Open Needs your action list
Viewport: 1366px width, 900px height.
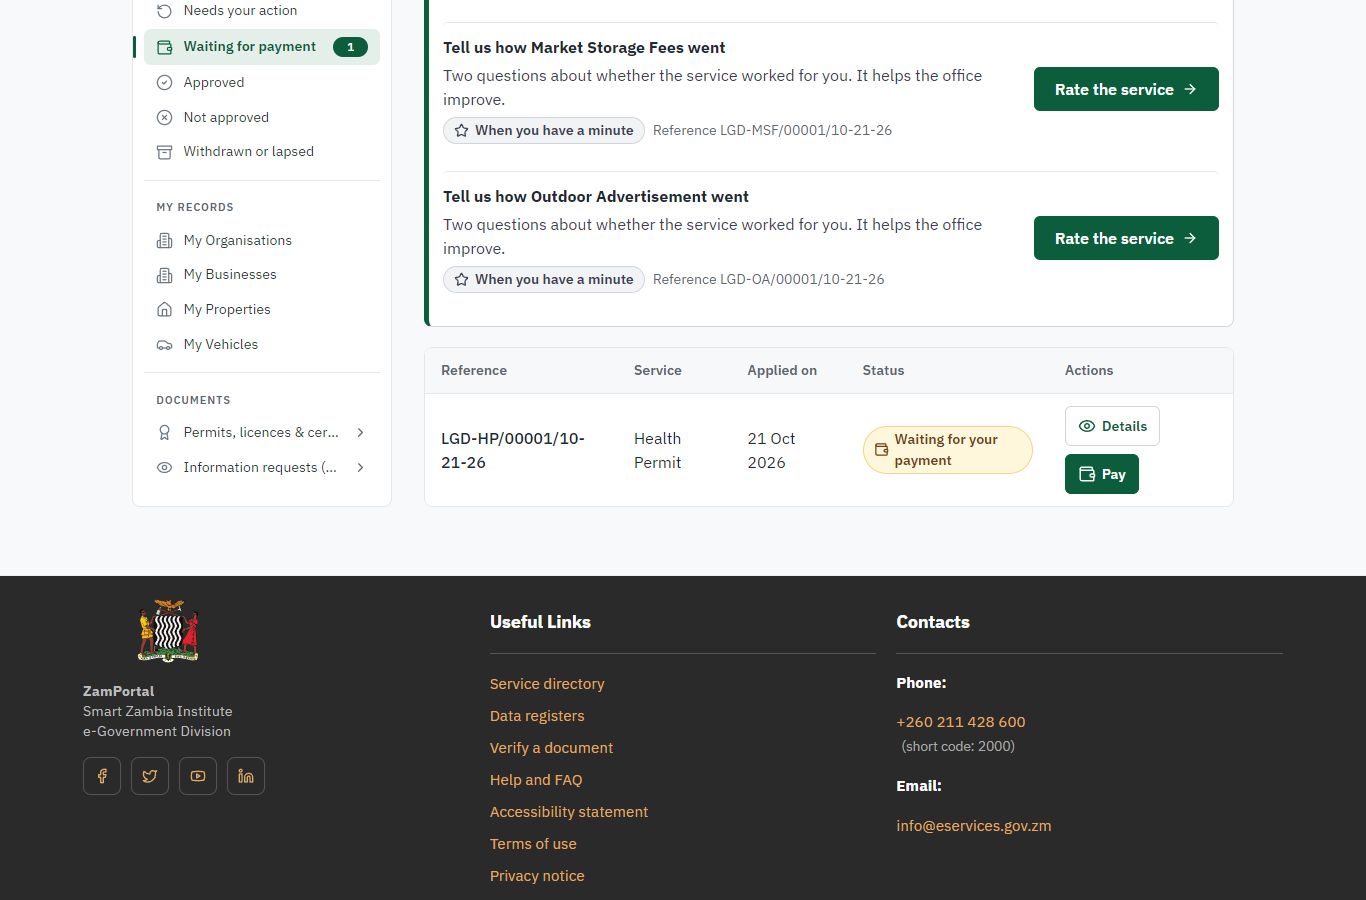(262, 11)
